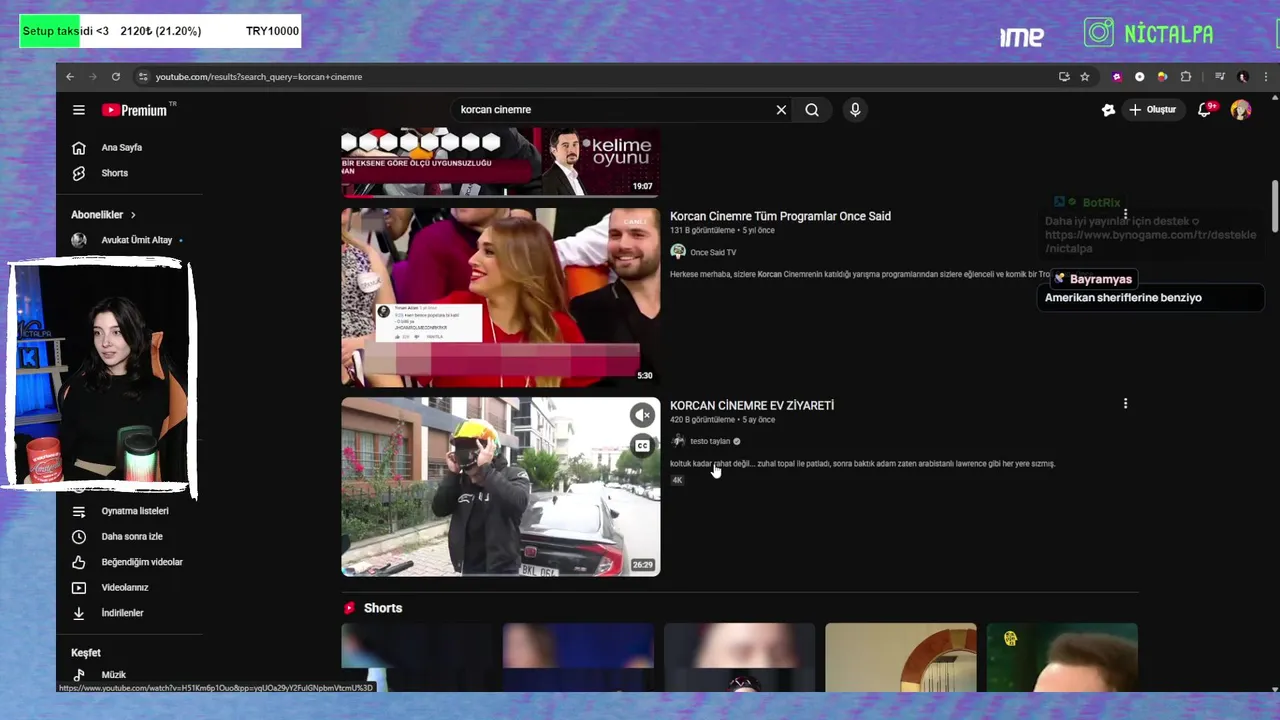Open the YouTube hamburger guide menu

79,110
